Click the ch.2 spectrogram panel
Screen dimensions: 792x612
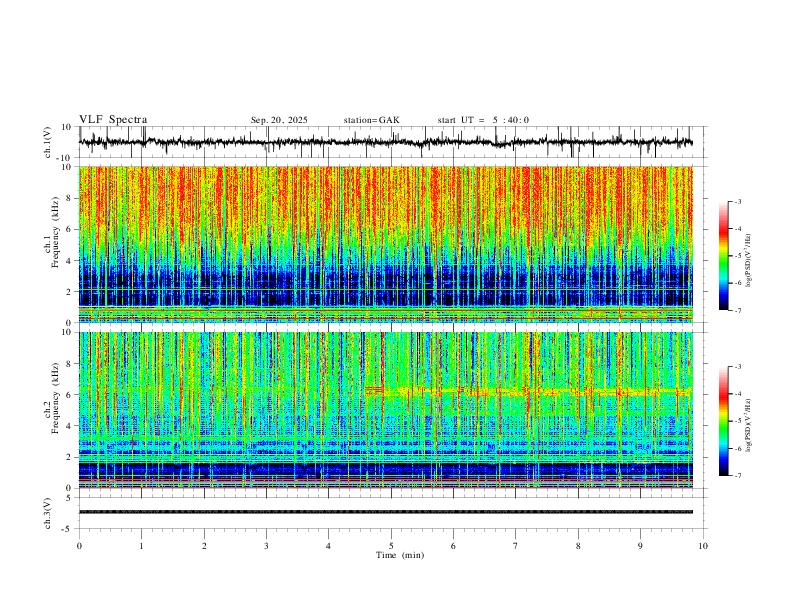(x=385, y=410)
